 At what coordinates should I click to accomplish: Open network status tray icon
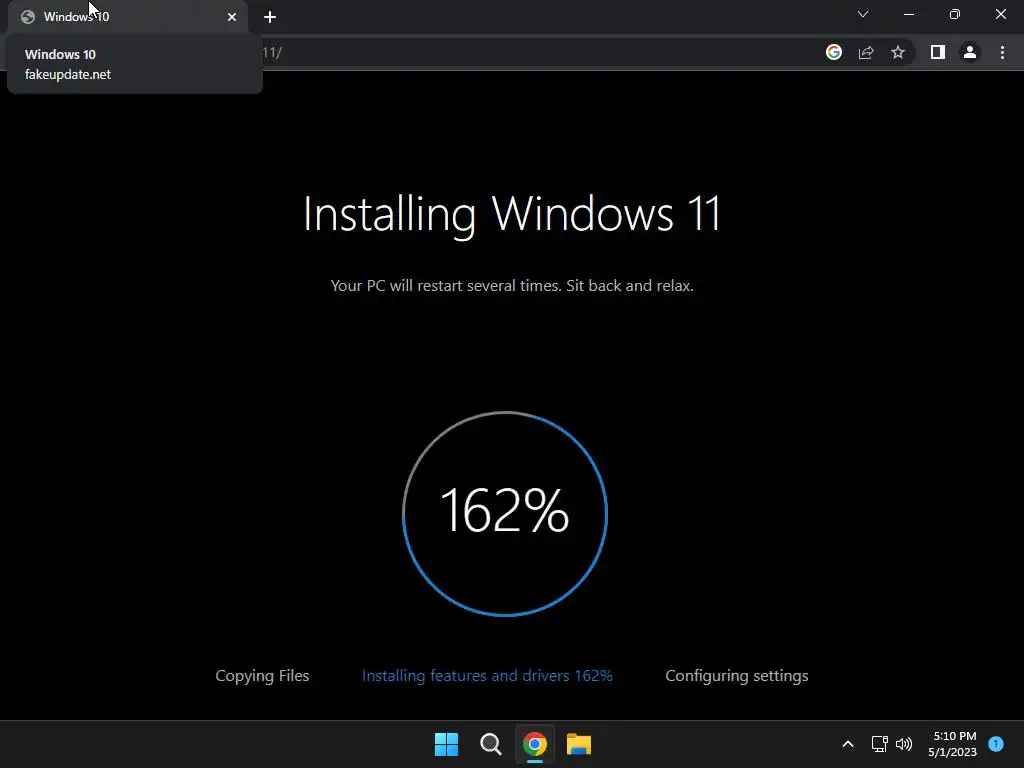pos(880,744)
